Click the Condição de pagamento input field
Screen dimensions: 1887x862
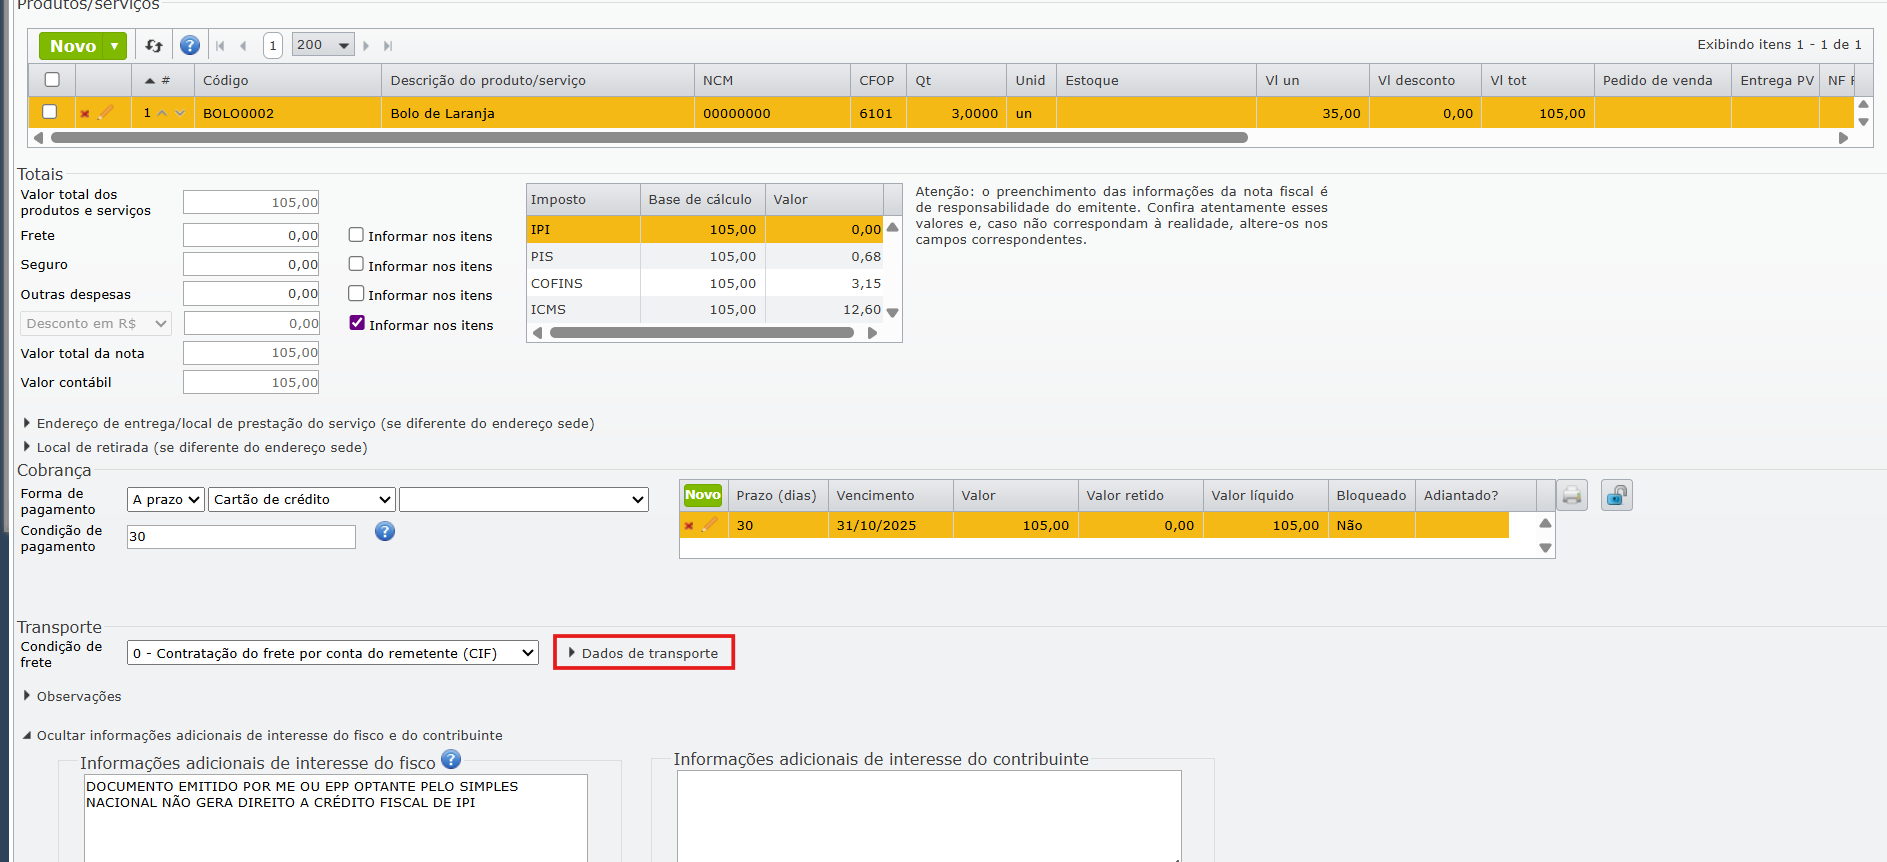pyautogui.click(x=241, y=537)
